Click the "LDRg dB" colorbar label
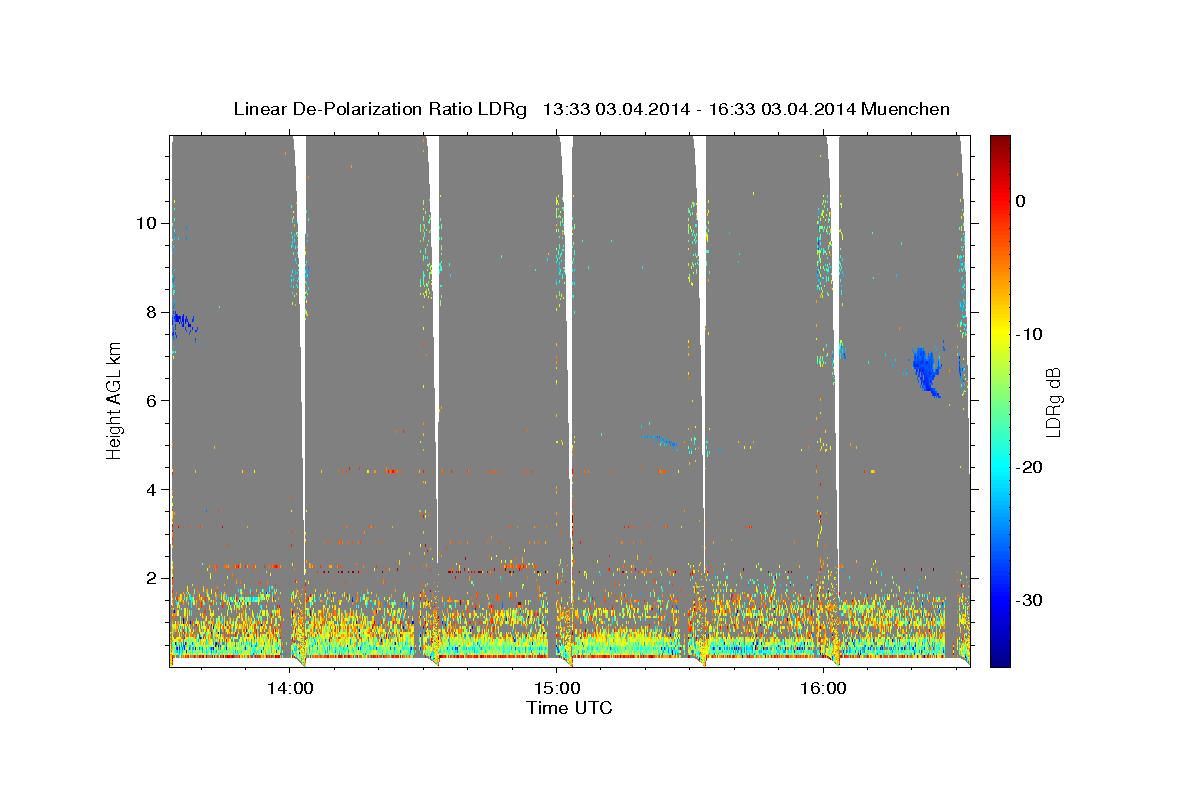The image size is (1200, 800). point(1052,402)
